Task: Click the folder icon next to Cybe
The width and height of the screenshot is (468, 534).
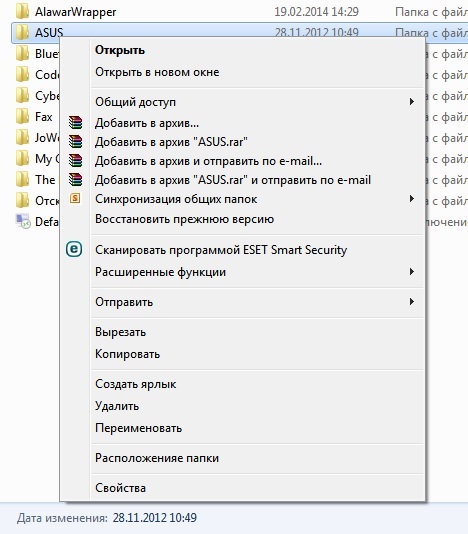Action: coord(22,96)
